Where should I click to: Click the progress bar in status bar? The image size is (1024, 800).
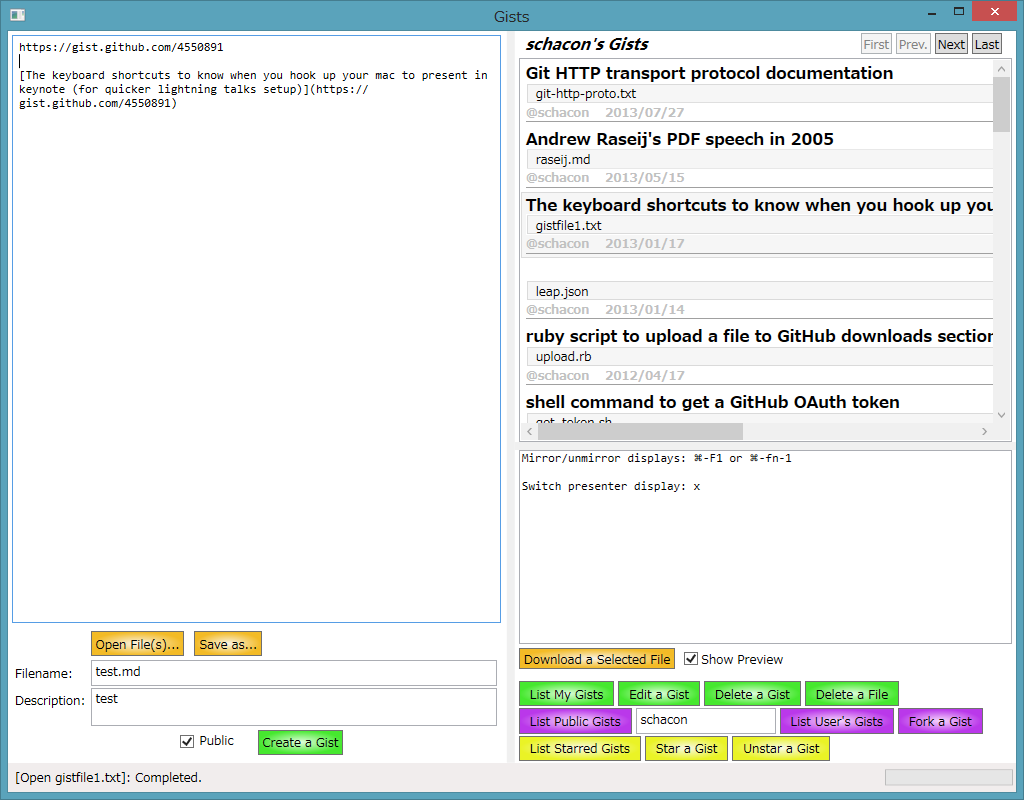coord(948,776)
